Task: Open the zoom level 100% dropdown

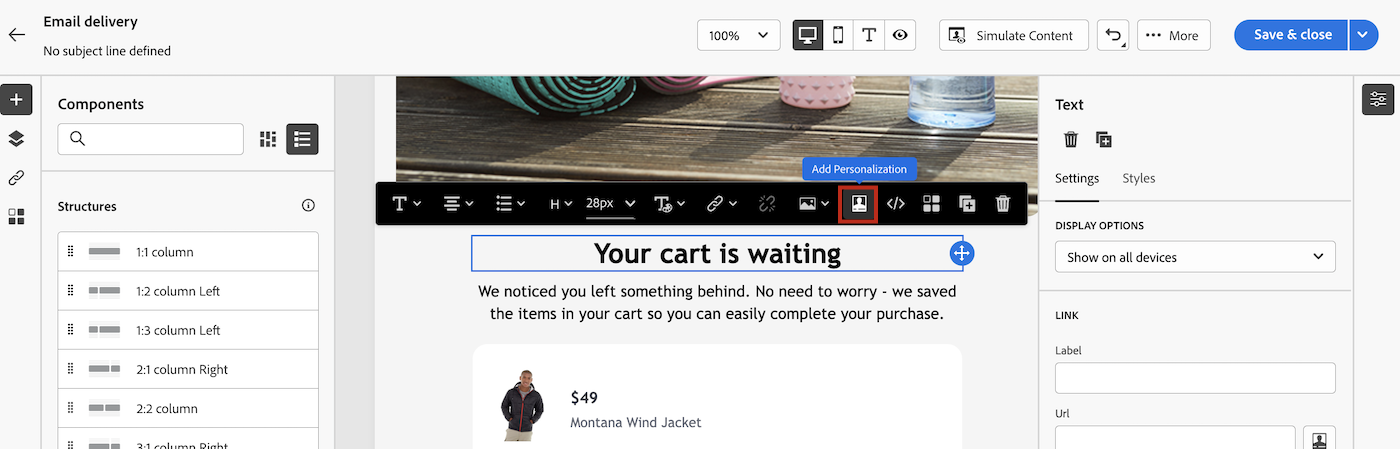Action: tap(739, 35)
